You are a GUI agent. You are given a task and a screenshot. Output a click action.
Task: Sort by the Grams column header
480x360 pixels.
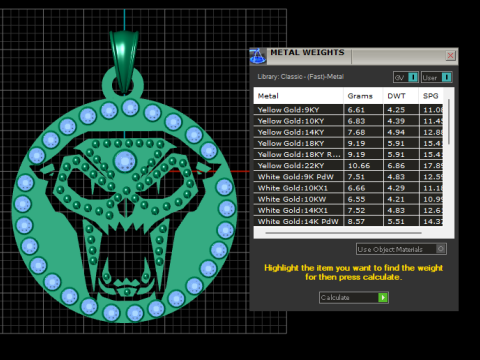tap(363, 96)
